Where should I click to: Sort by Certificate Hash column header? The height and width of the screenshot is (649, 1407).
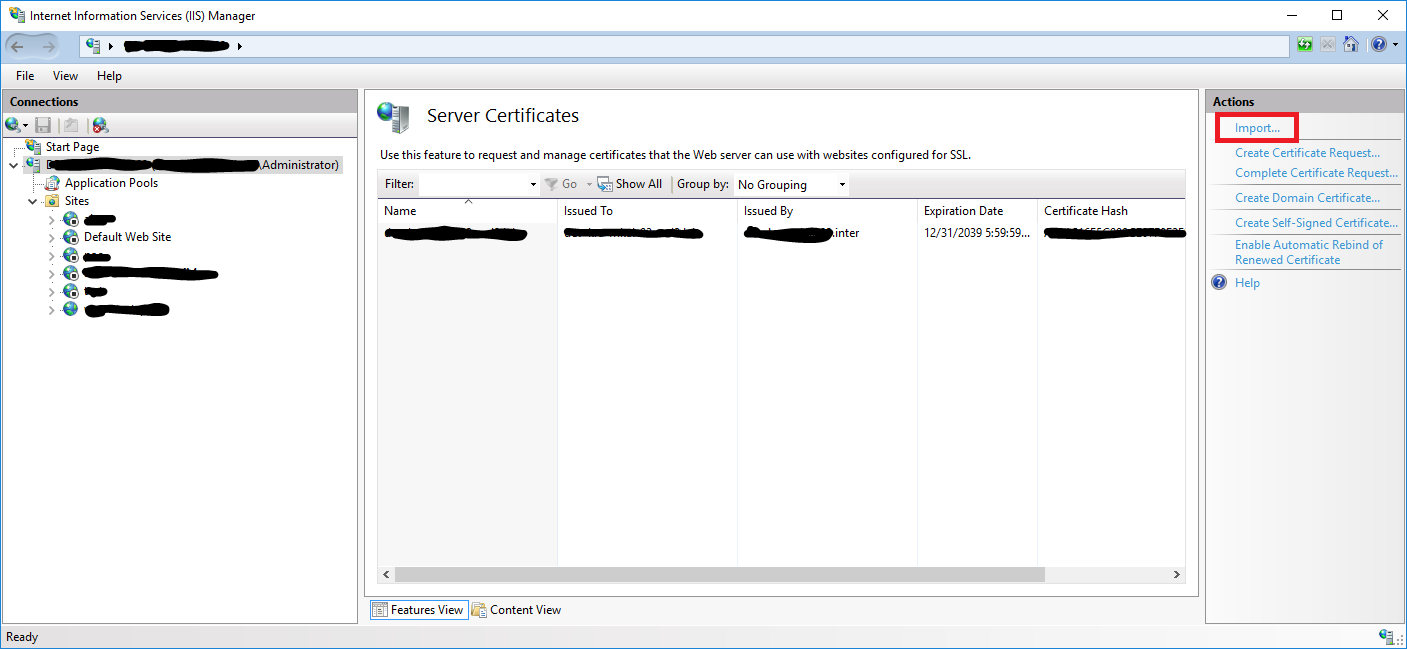pos(1111,211)
